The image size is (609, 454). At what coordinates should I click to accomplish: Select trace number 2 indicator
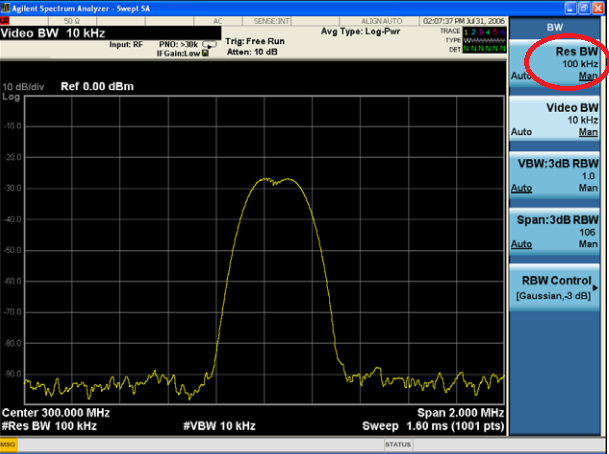click(x=475, y=32)
